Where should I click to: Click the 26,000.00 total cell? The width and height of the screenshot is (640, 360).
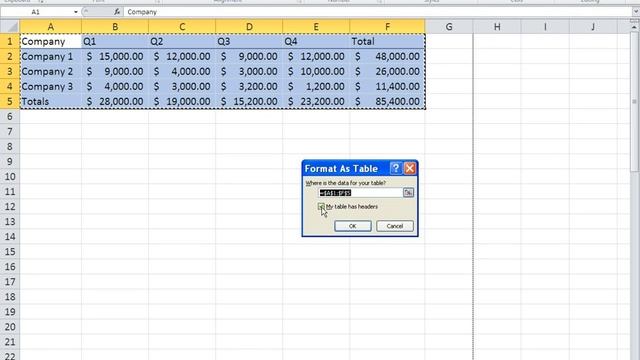coord(387,71)
